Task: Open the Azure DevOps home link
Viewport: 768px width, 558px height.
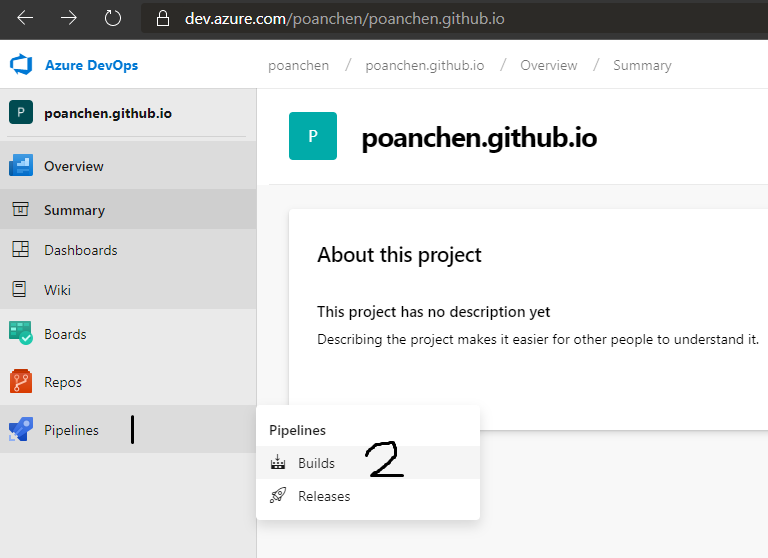Action: tap(92, 65)
